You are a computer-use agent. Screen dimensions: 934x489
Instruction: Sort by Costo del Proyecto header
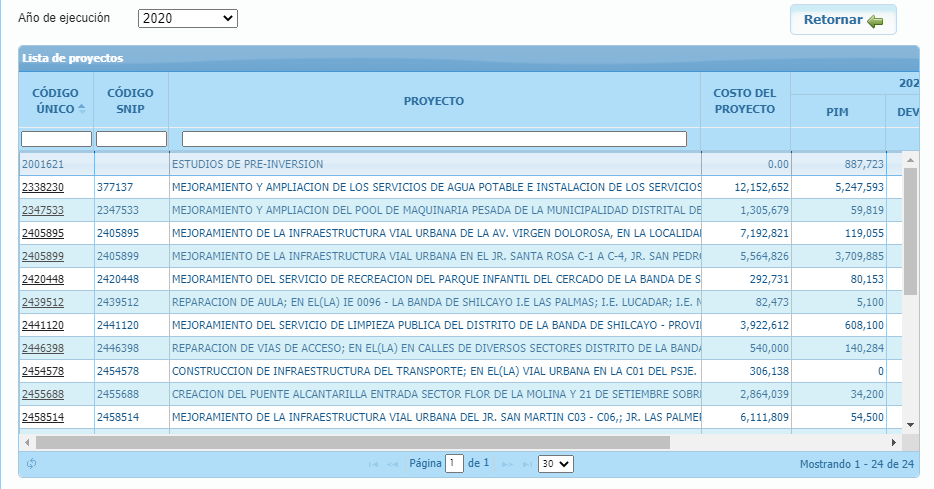tap(745, 101)
